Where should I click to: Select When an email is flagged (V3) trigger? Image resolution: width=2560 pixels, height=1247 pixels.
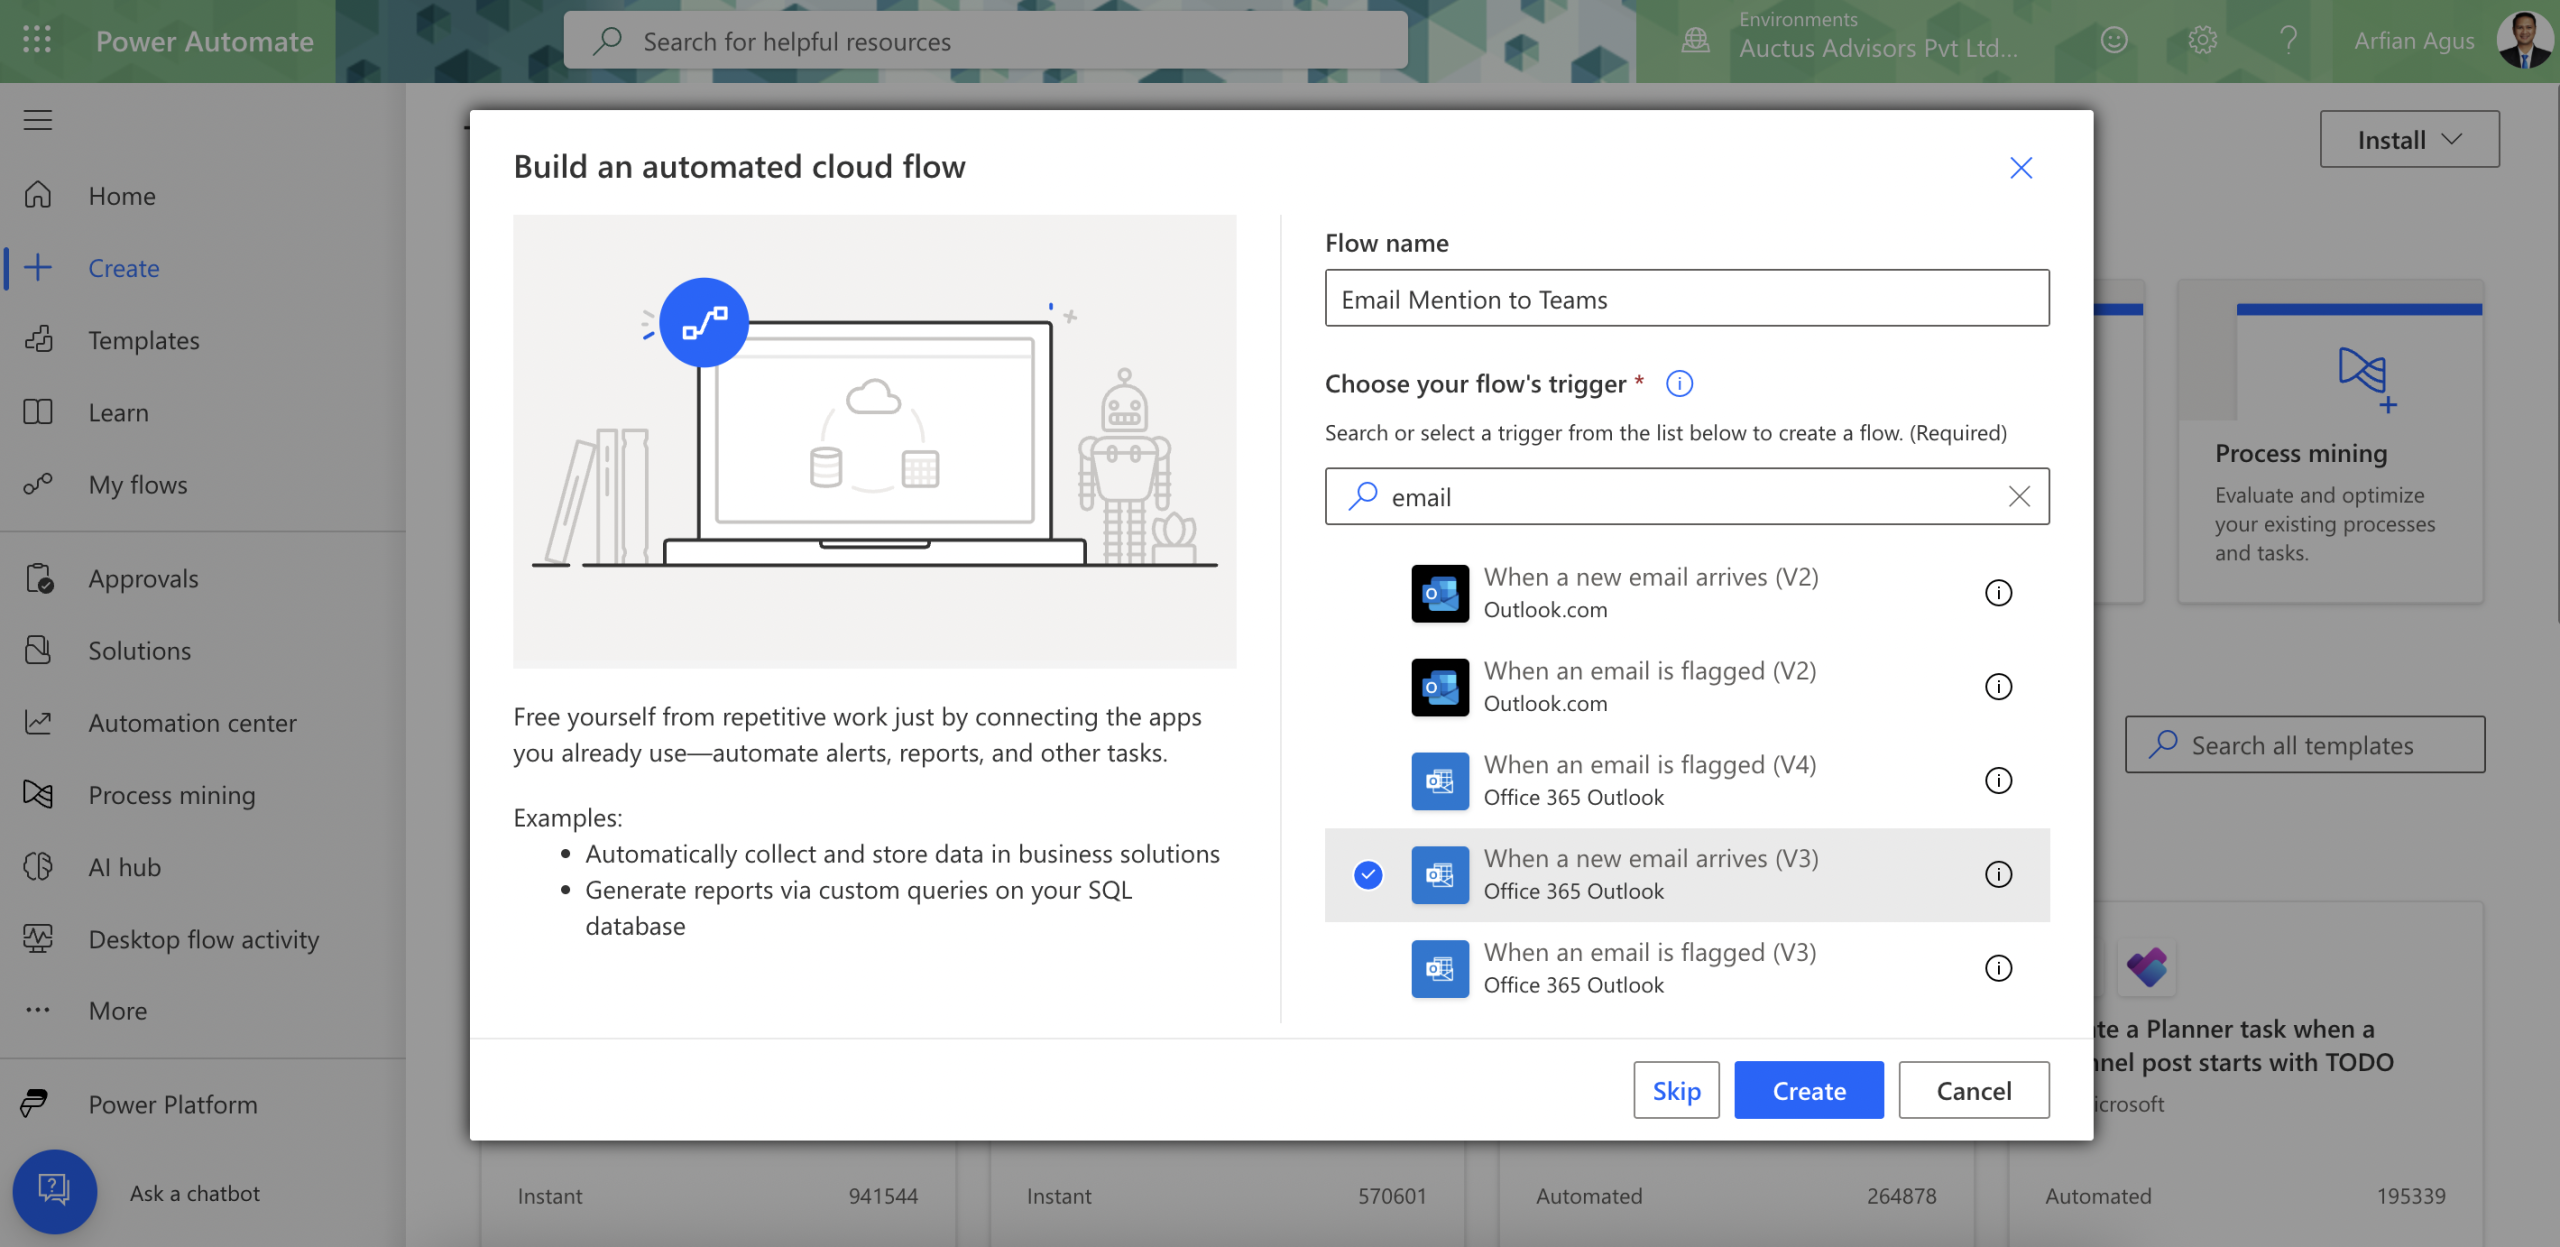click(1687, 969)
